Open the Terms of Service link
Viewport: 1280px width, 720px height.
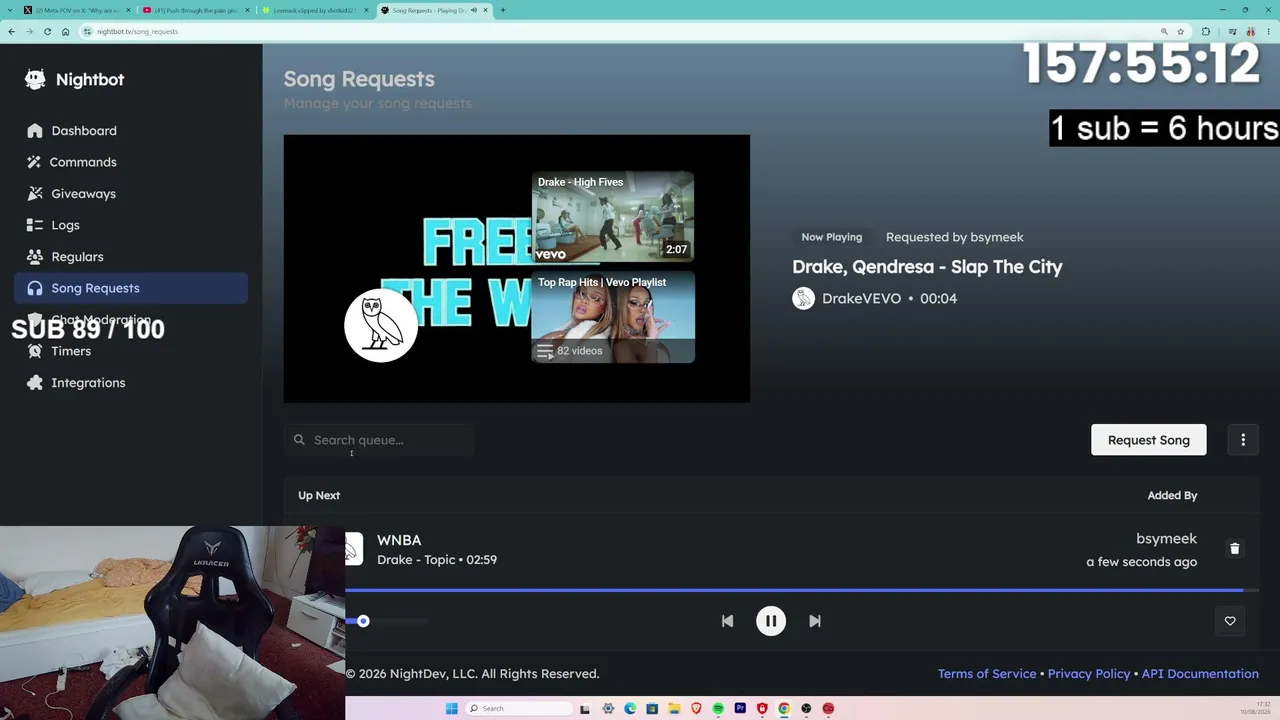pos(987,674)
